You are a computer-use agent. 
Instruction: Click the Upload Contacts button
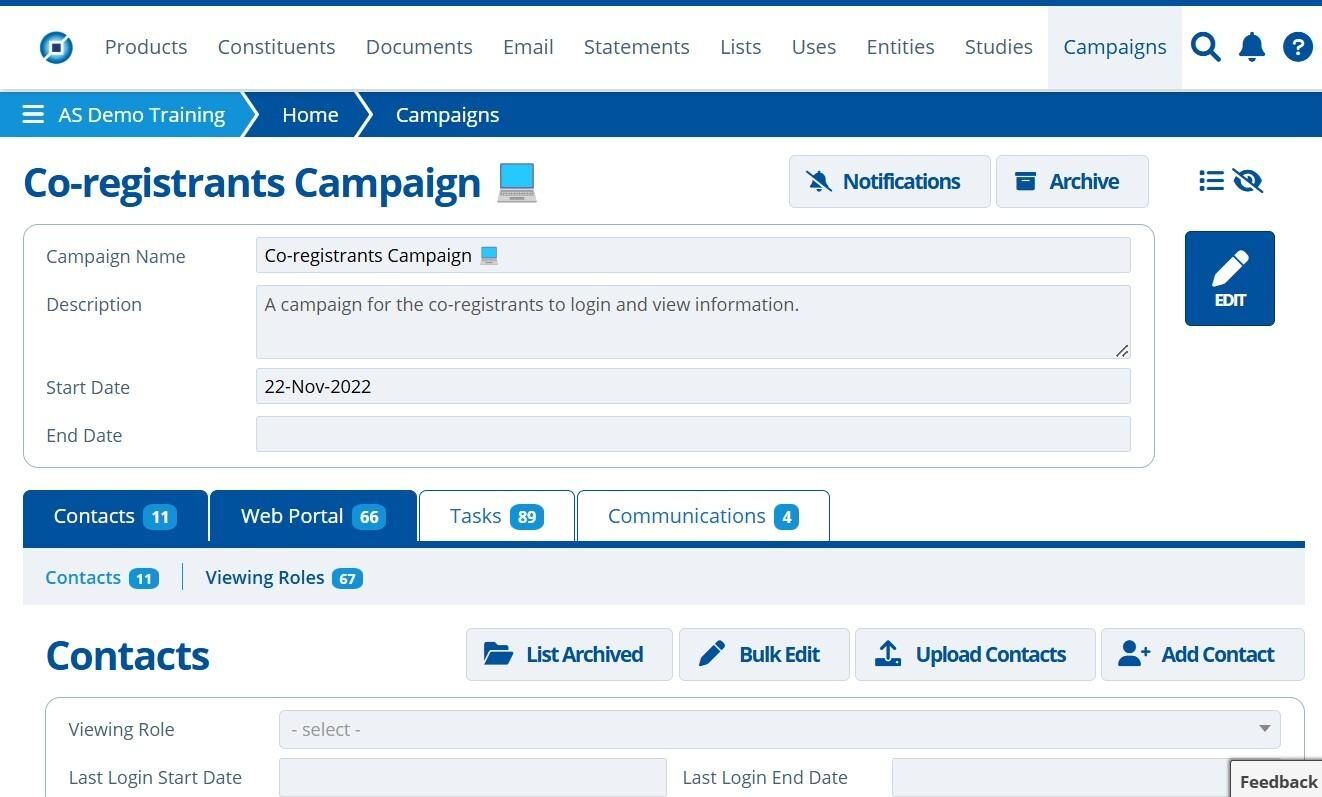tap(975, 654)
